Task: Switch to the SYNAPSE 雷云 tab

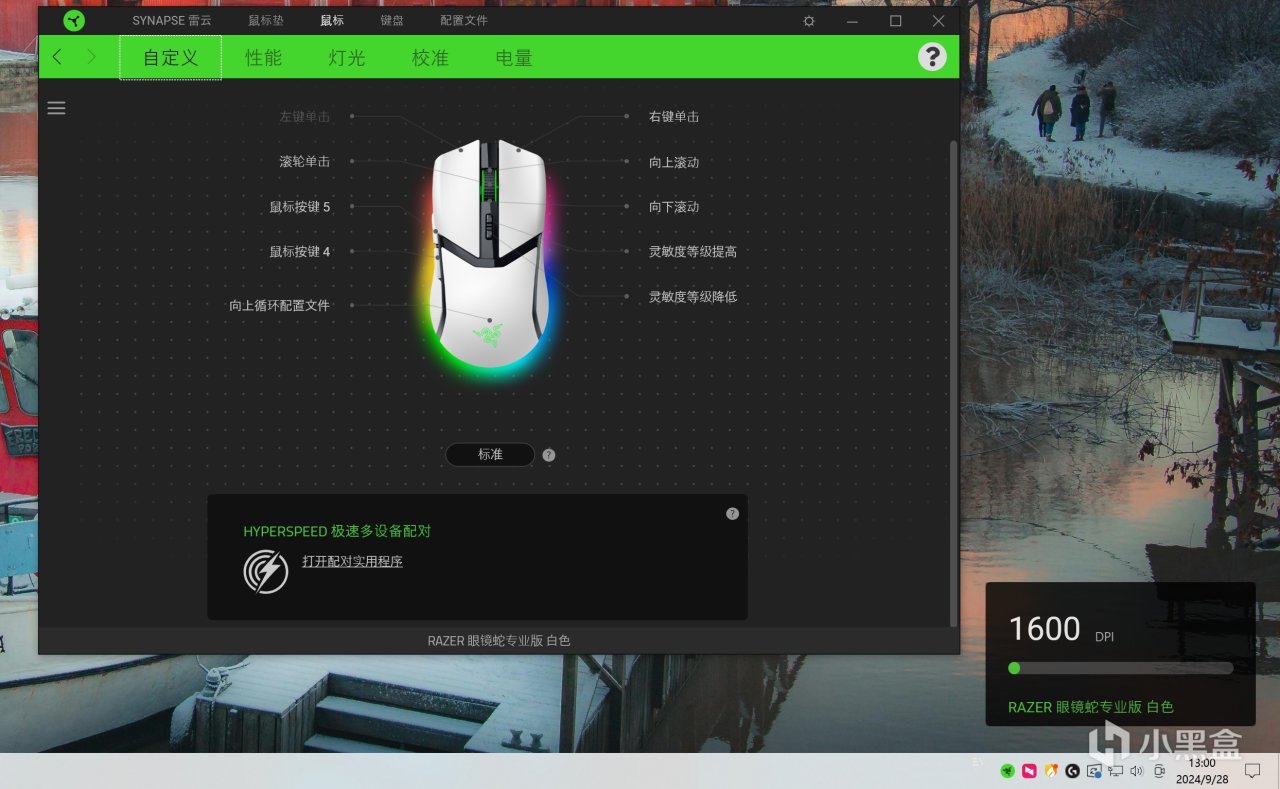Action: click(172, 21)
